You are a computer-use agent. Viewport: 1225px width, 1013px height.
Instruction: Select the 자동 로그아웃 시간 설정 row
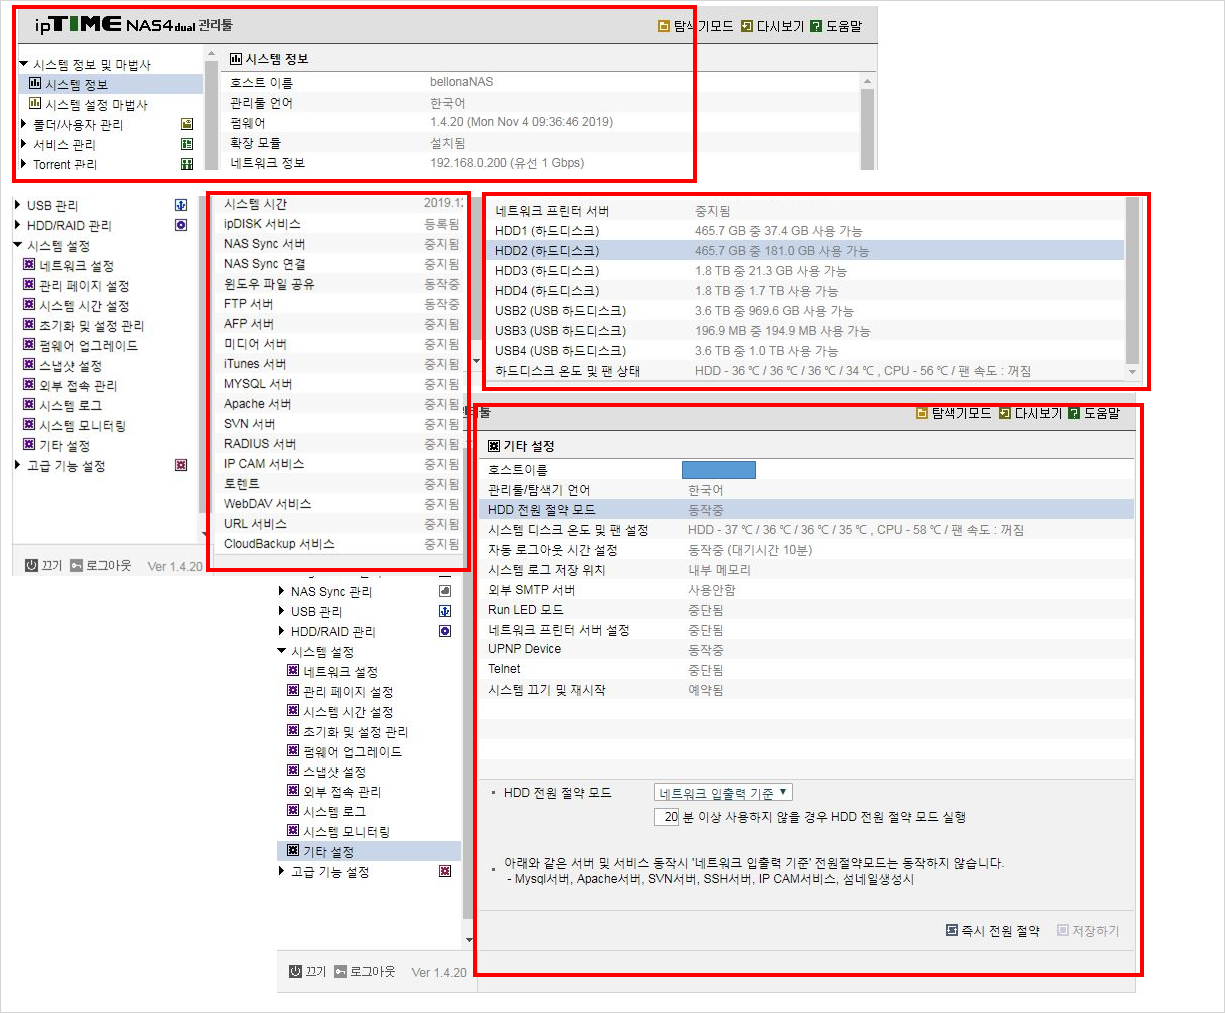(x=806, y=550)
